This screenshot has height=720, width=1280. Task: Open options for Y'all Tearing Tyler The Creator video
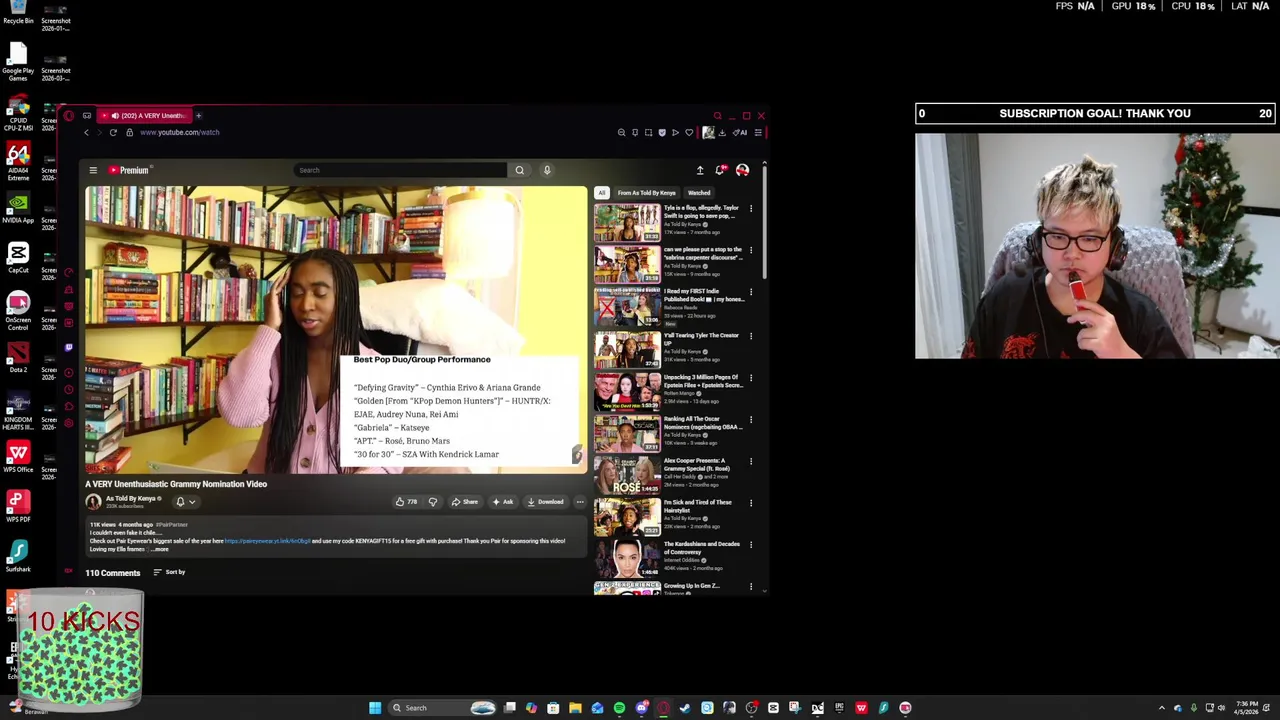pos(751,336)
